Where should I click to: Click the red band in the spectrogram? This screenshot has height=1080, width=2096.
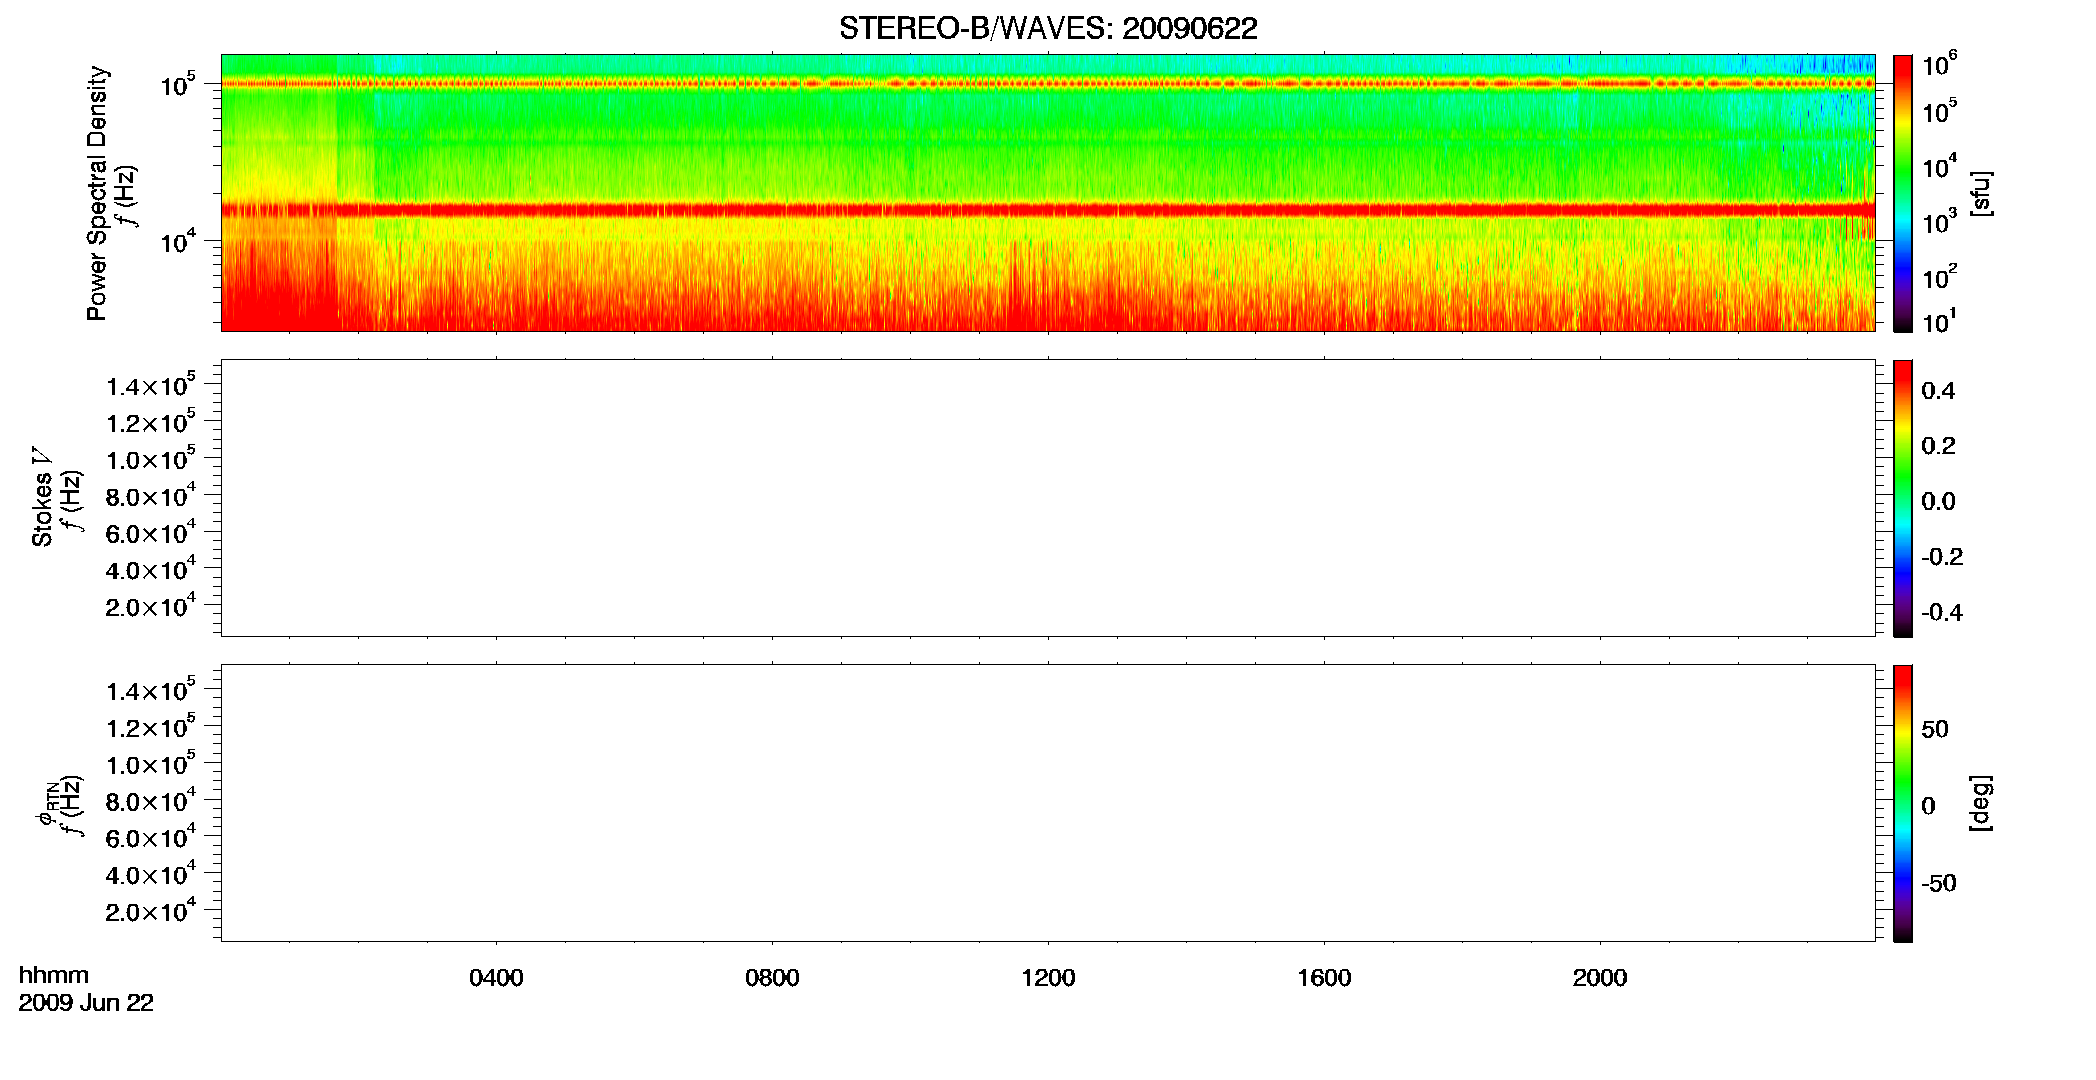click(1048, 210)
